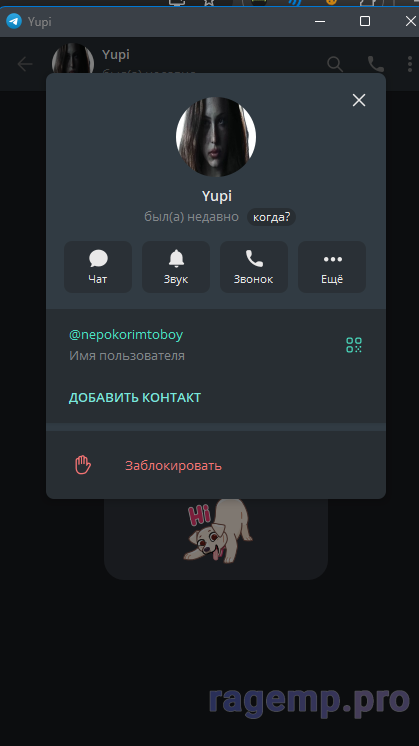The height and width of the screenshot is (746, 419).
Task: Open the Ещё three-dots options
Action: pos(332,267)
